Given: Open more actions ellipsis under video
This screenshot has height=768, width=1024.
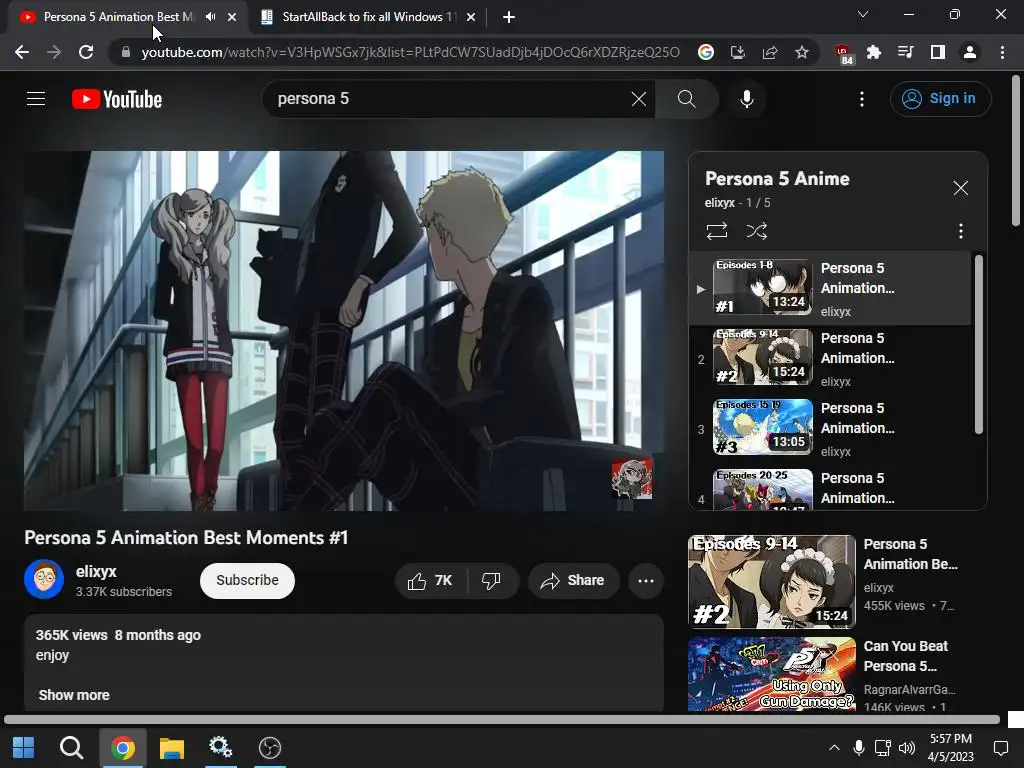Looking at the screenshot, I should click(646, 581).
